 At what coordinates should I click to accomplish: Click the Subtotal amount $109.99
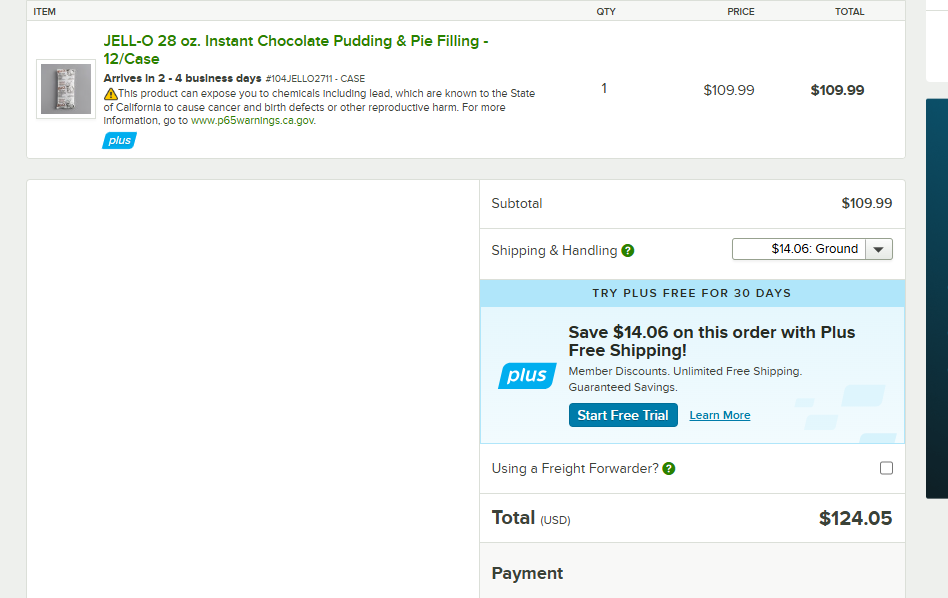point(866,203)
